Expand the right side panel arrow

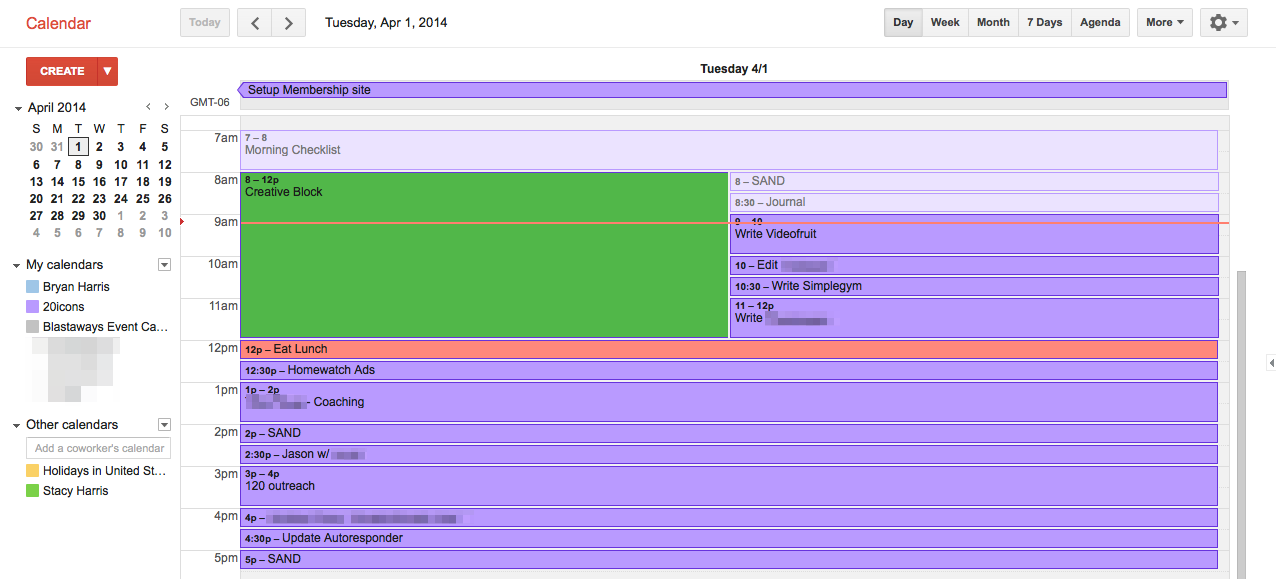point(1270,362)
